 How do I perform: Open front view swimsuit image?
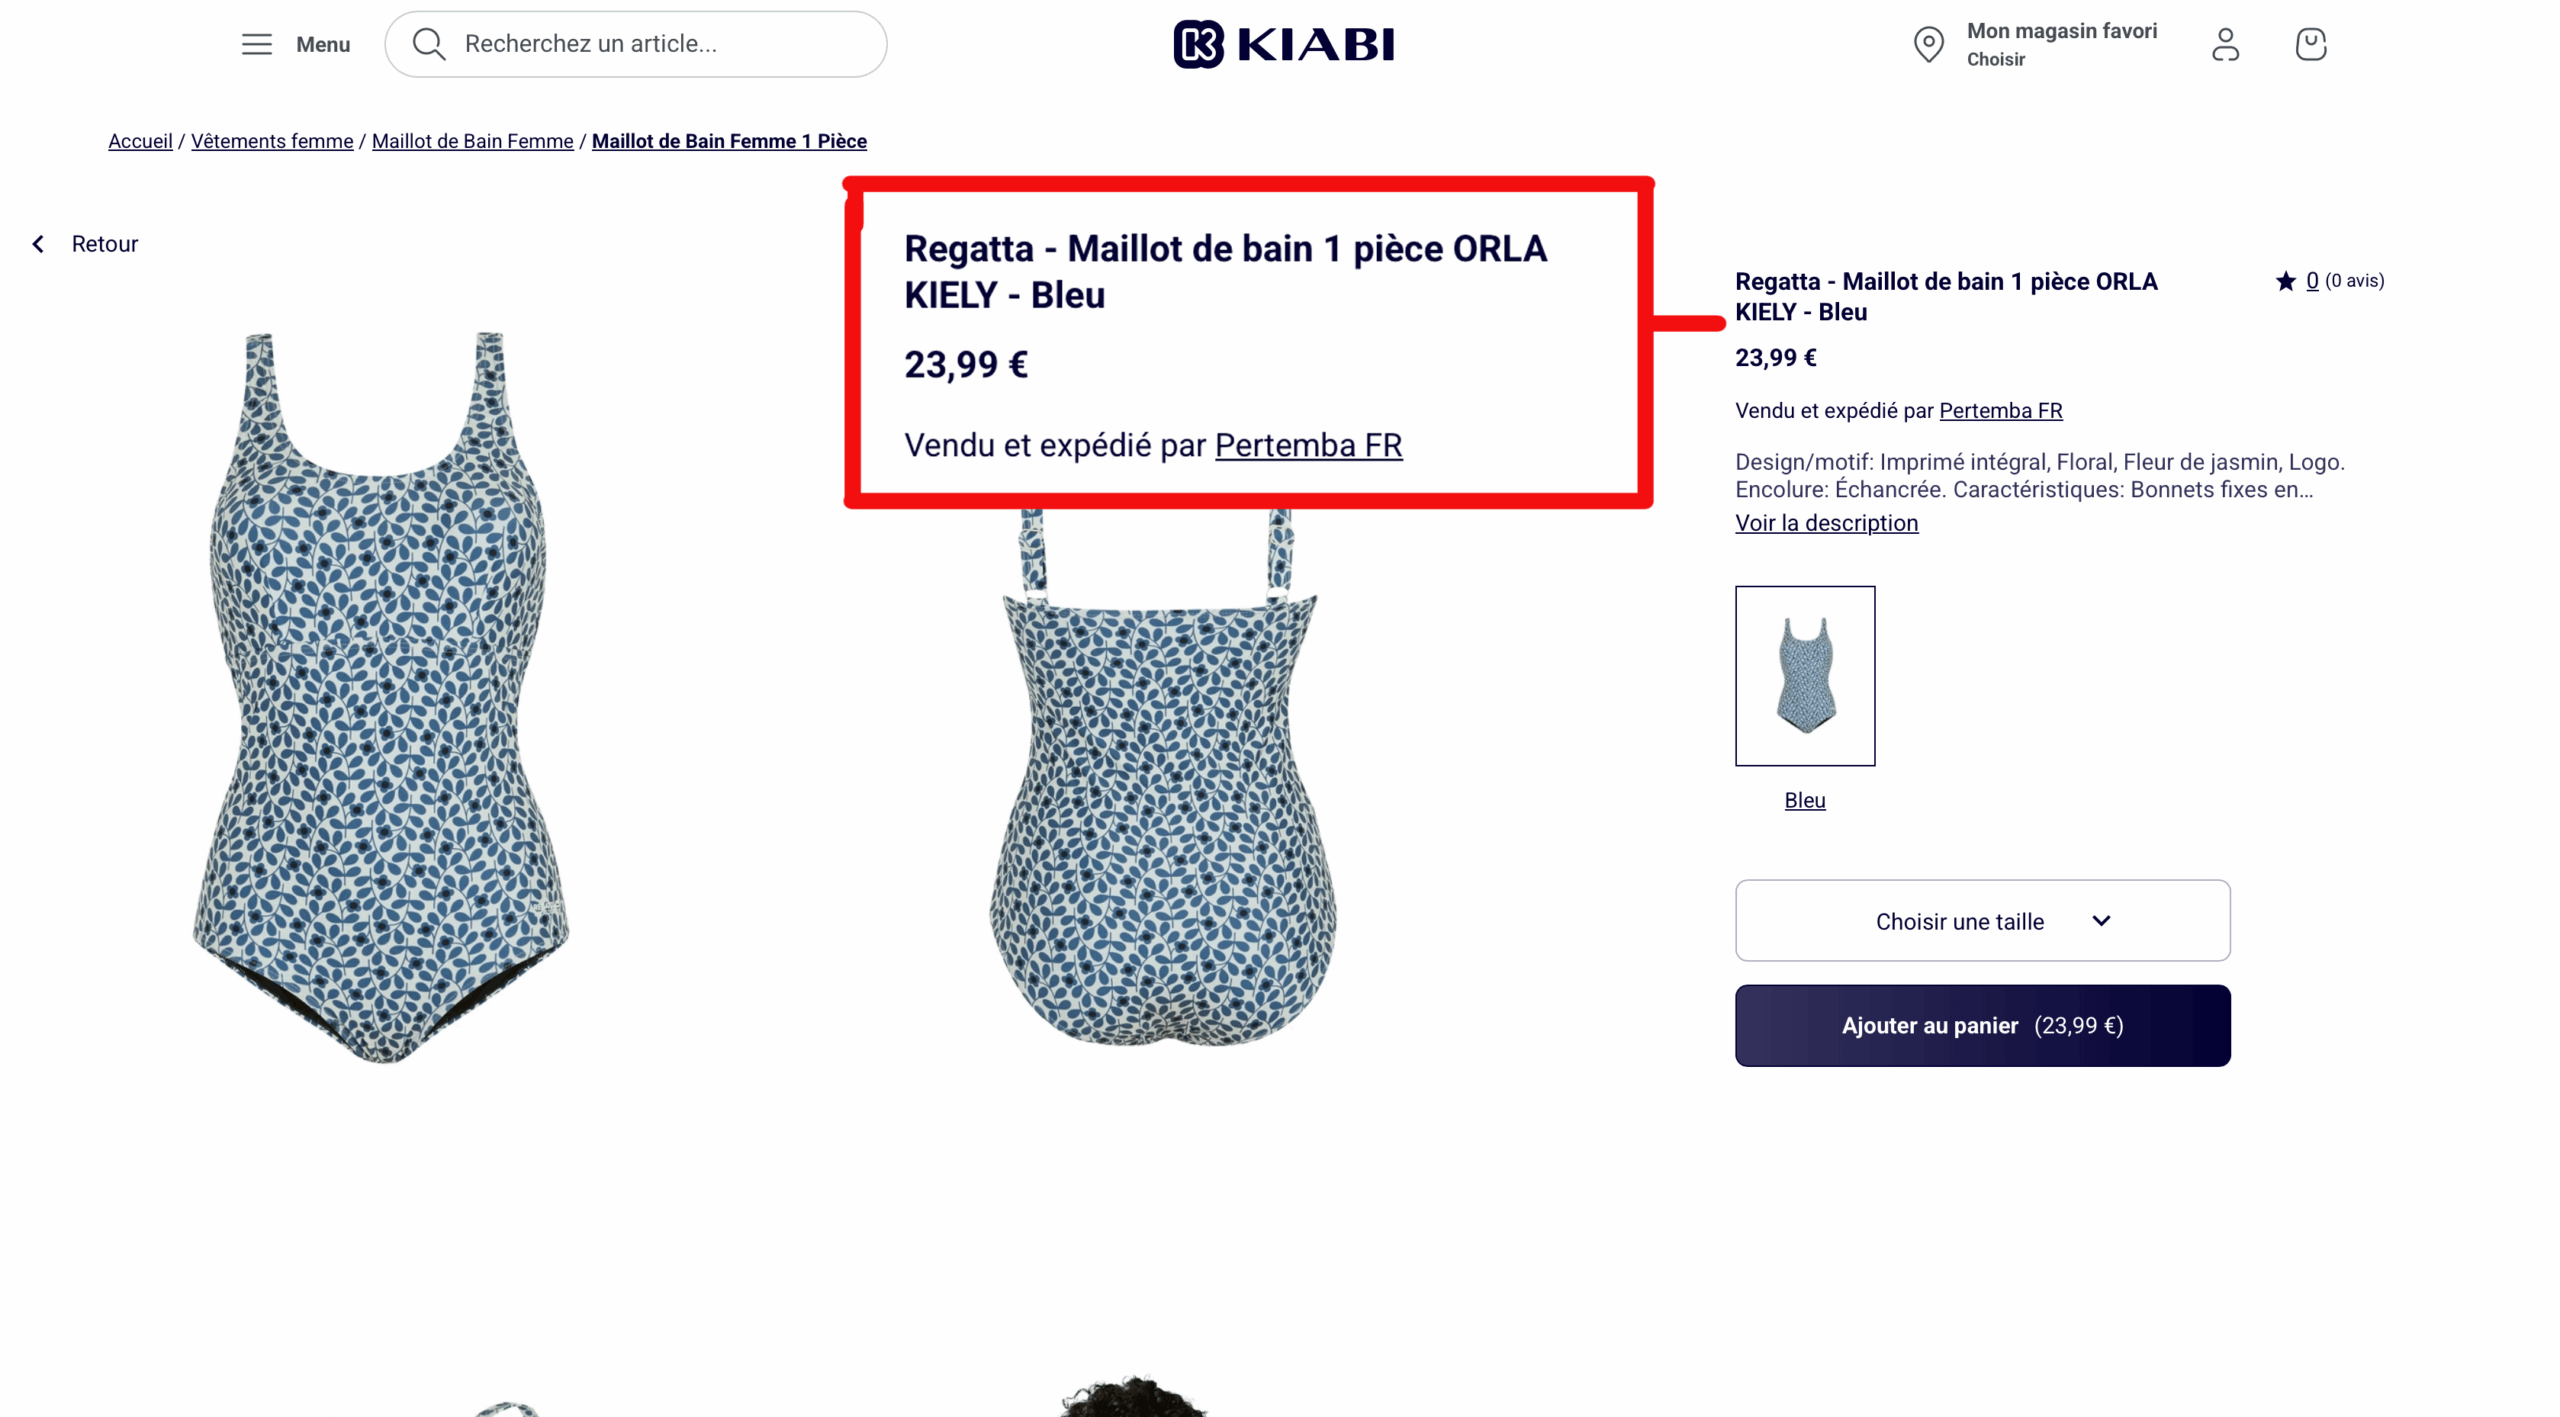pyautogui.click(x=380, y=697)
